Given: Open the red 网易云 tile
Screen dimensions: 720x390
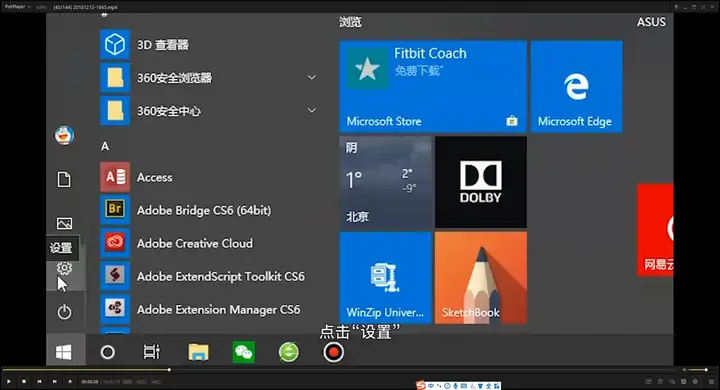Looking at the screenshot, I should (x=655, y=230).
